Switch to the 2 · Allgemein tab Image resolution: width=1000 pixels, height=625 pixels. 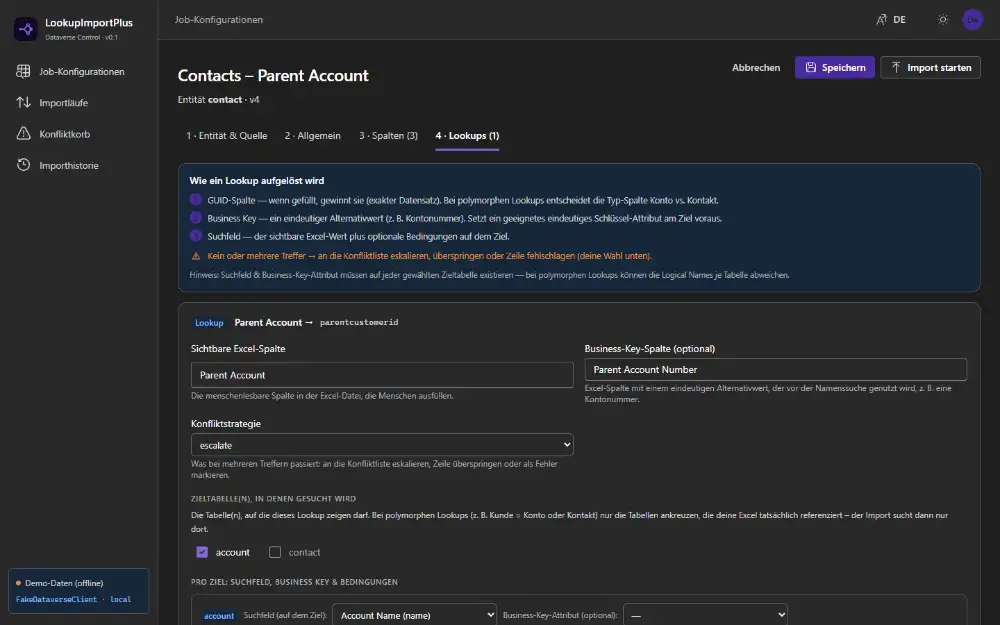click(x=312, y=136)
